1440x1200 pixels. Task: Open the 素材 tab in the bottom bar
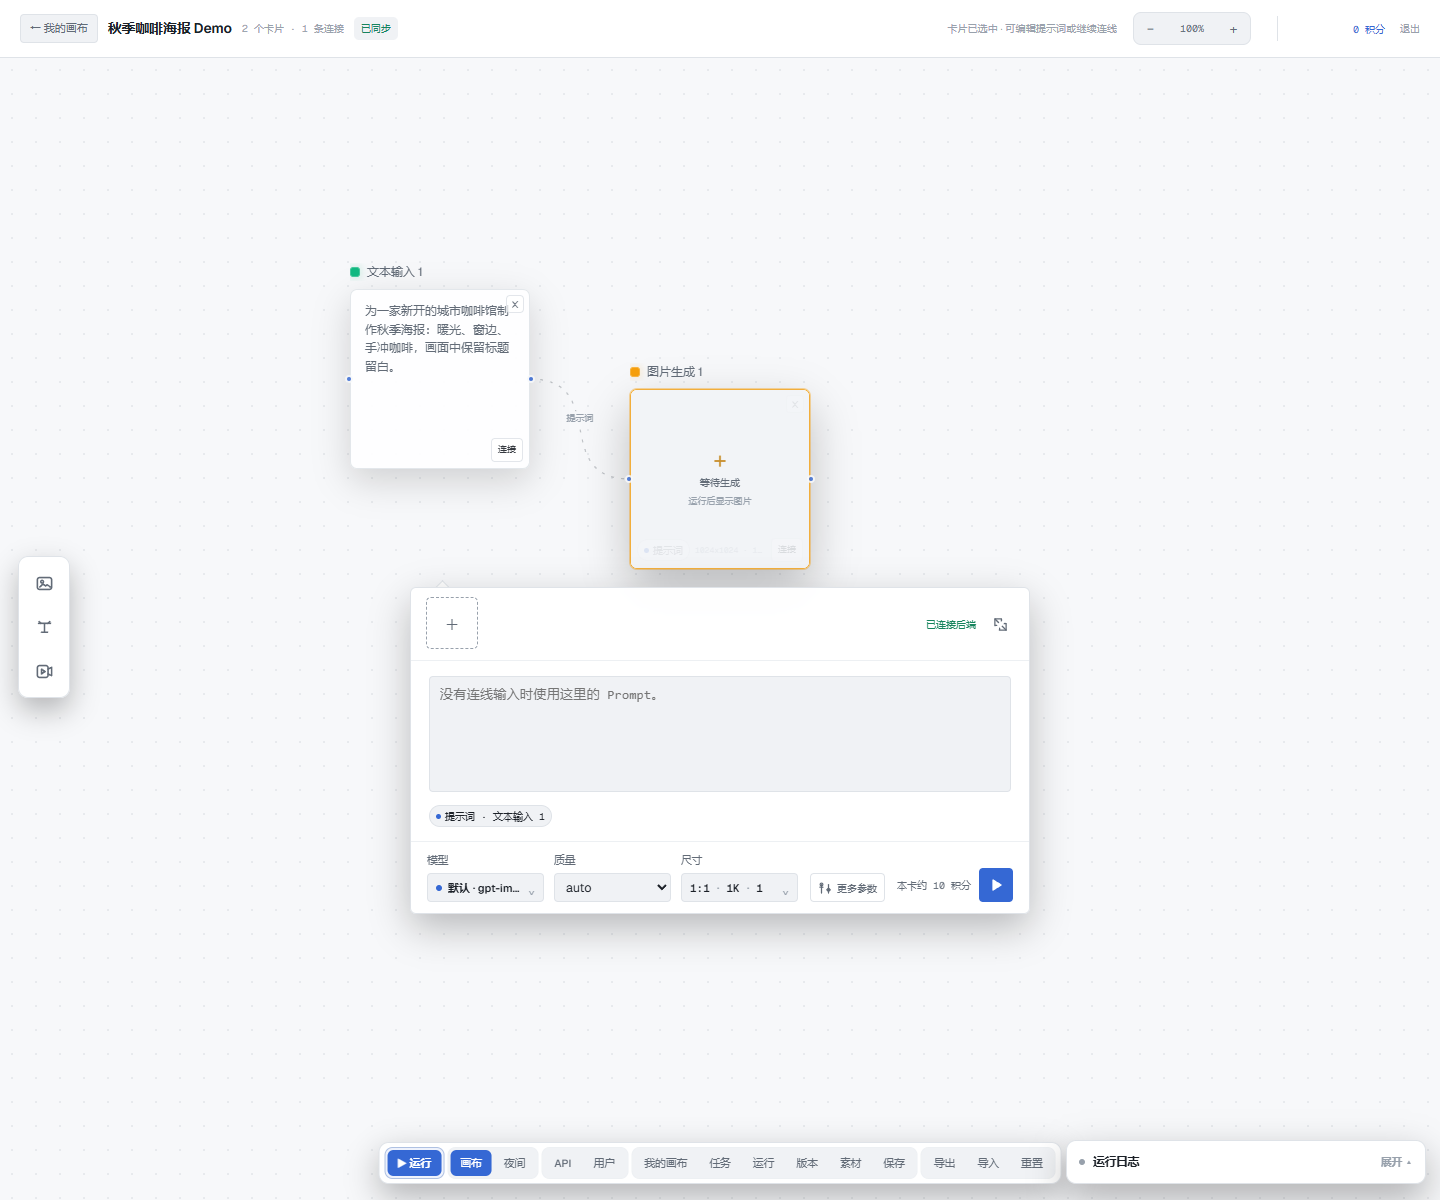850,1163
